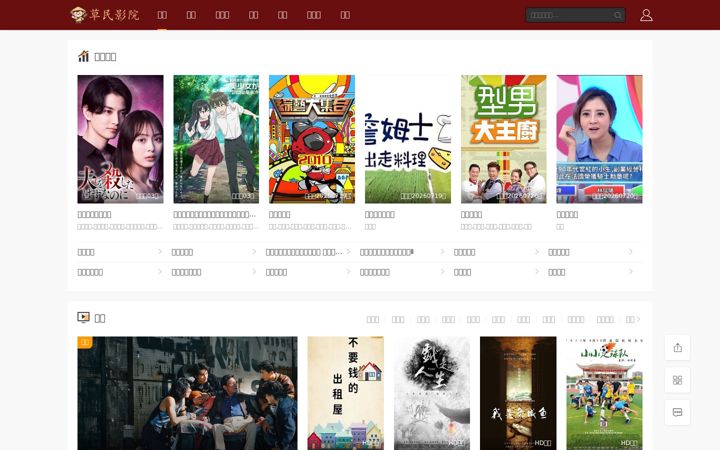Viewport: 720px width, 450px height.
Task: Open the 夫を殺したはずなのに drama poster
Action: 120,139
